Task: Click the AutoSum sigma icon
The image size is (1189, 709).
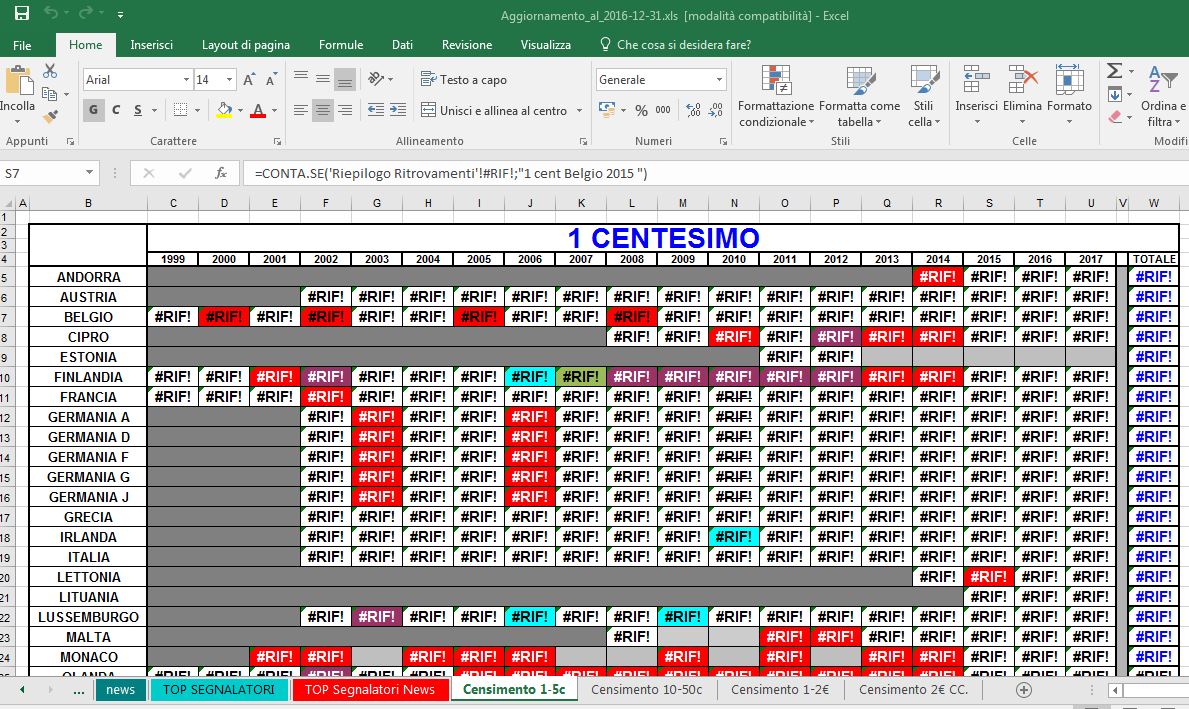Action: [1114, 72]
